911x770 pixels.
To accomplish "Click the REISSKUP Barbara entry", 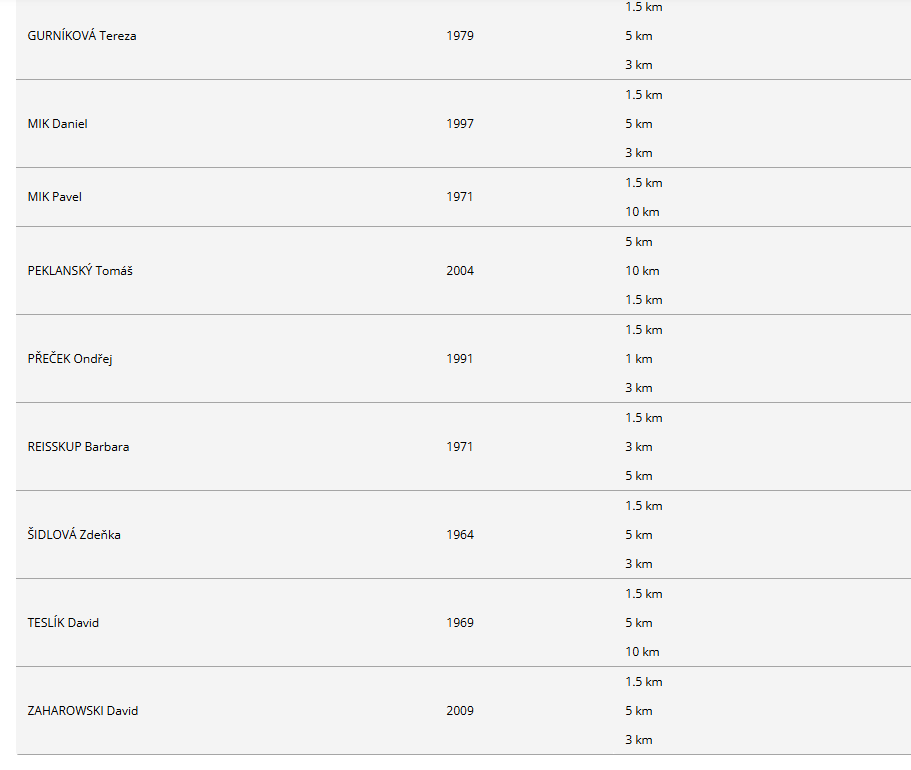I will pos(78,447).
